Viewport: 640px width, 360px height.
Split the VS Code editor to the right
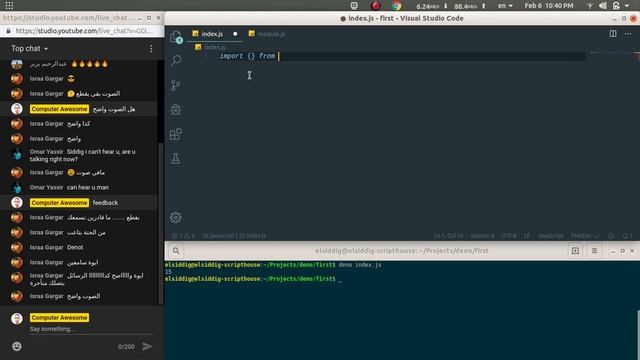(x=613, y=34)
